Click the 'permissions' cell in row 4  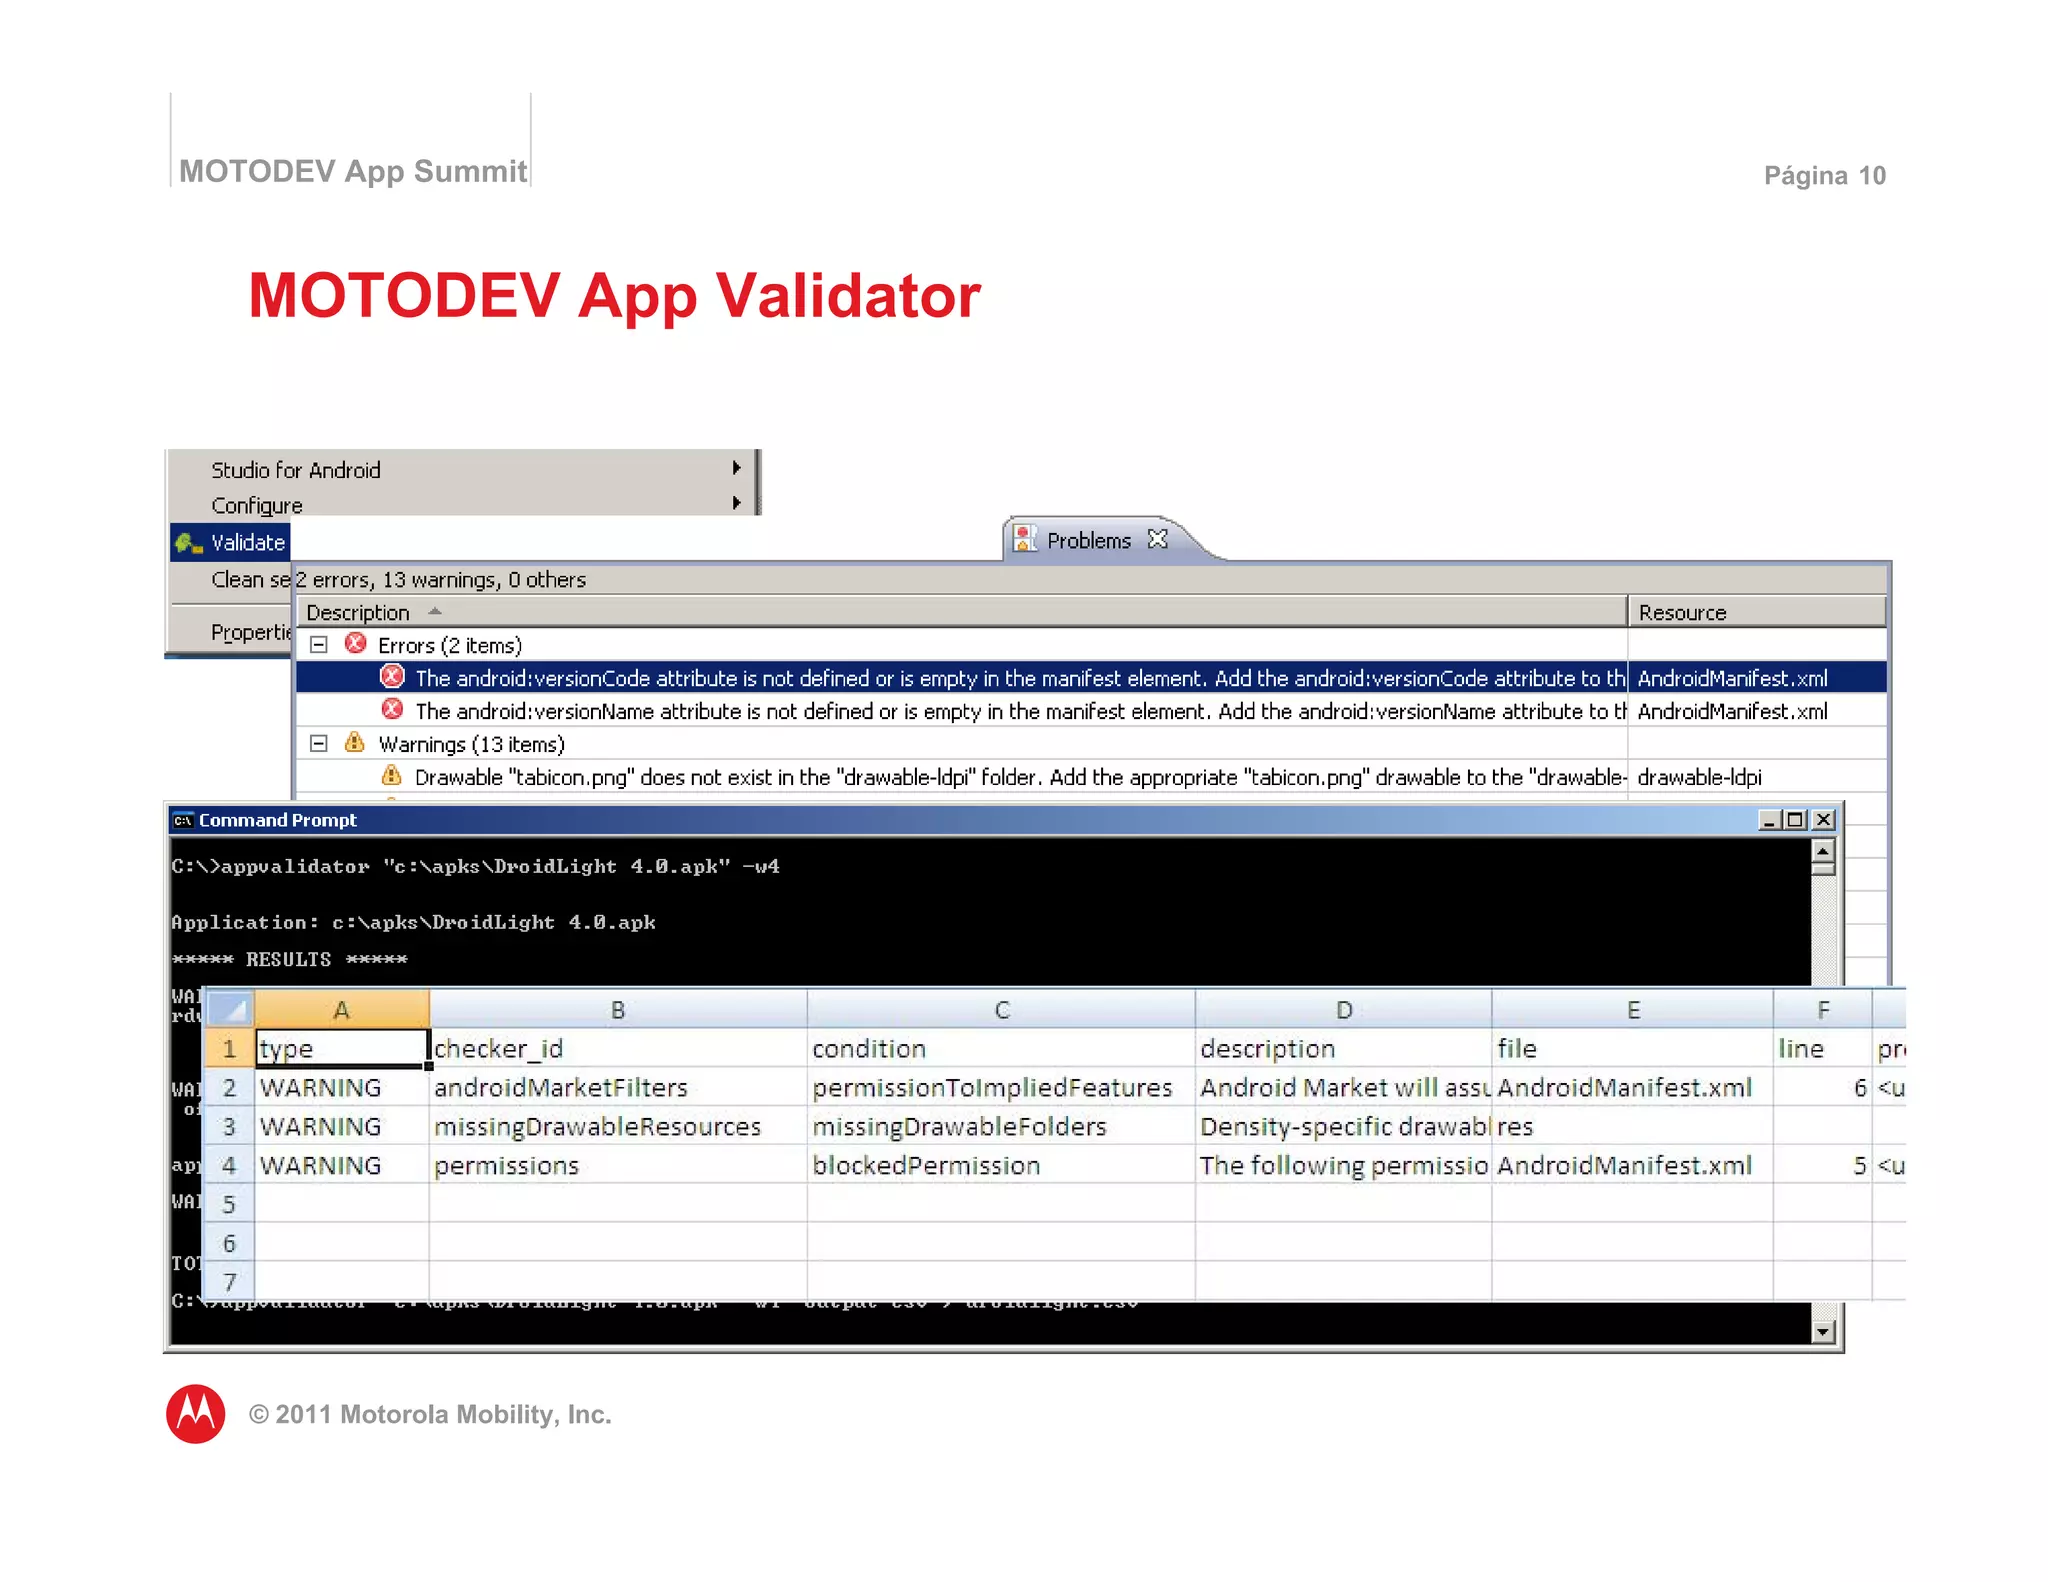pos(618,1165)
